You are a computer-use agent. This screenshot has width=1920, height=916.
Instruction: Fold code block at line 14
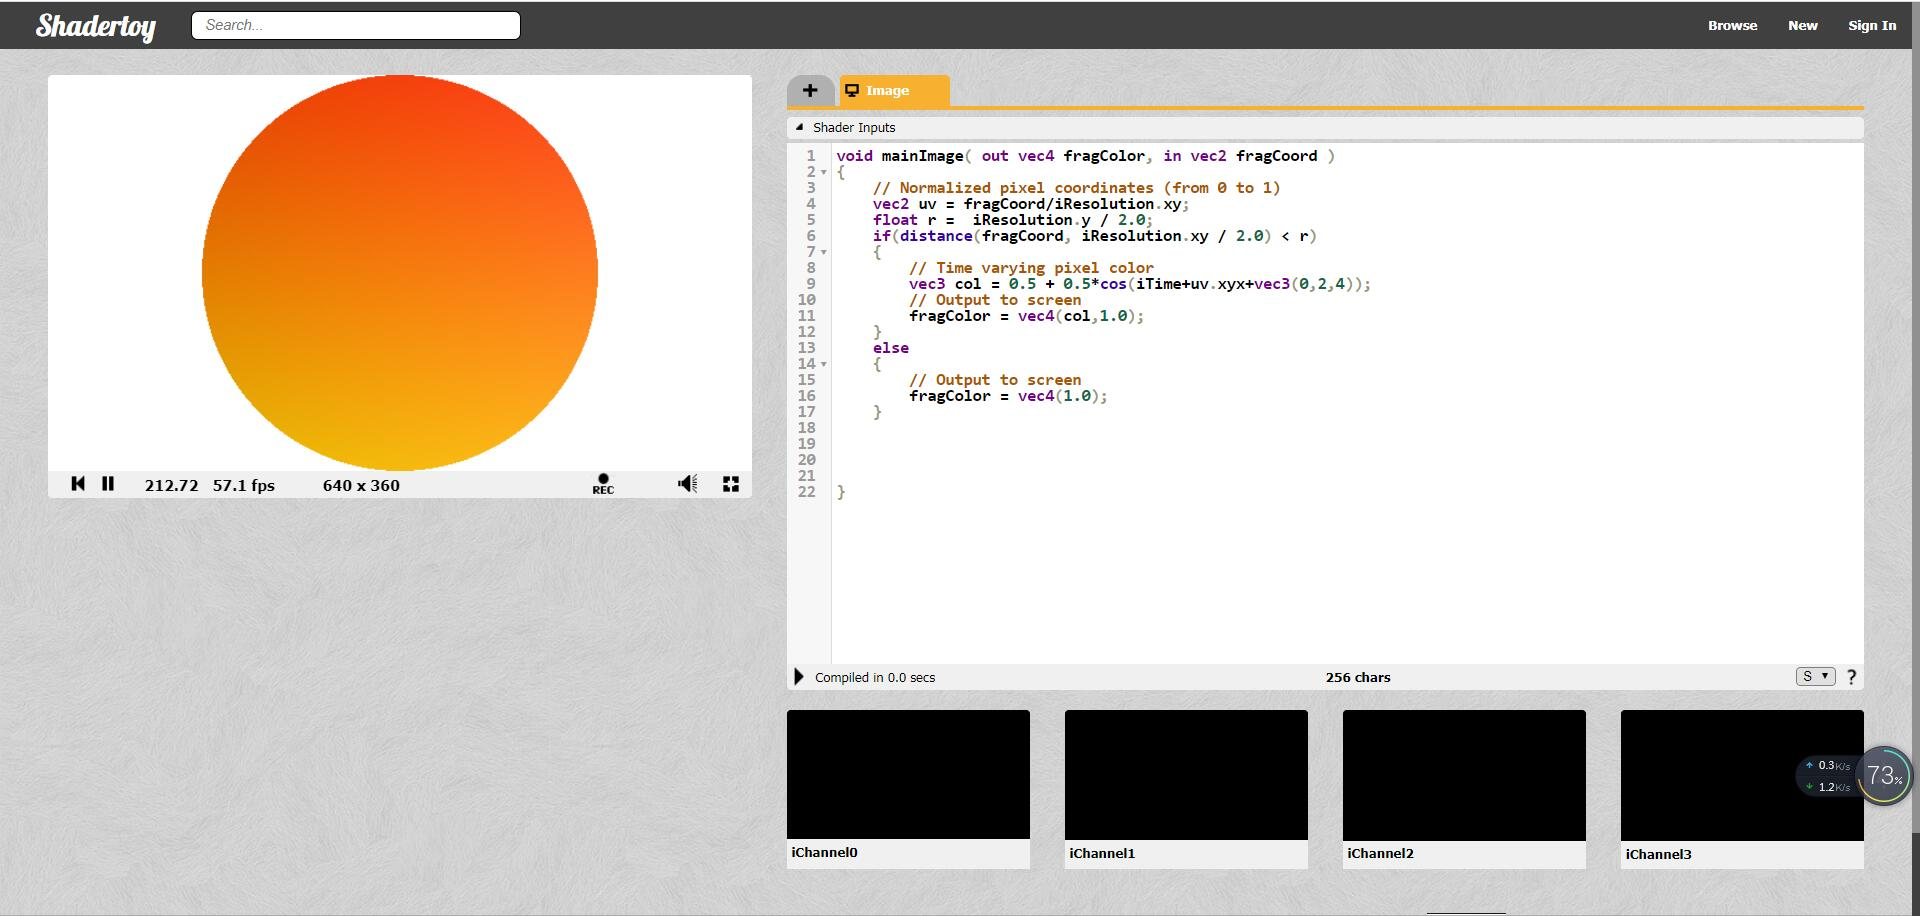pos(824,364)
